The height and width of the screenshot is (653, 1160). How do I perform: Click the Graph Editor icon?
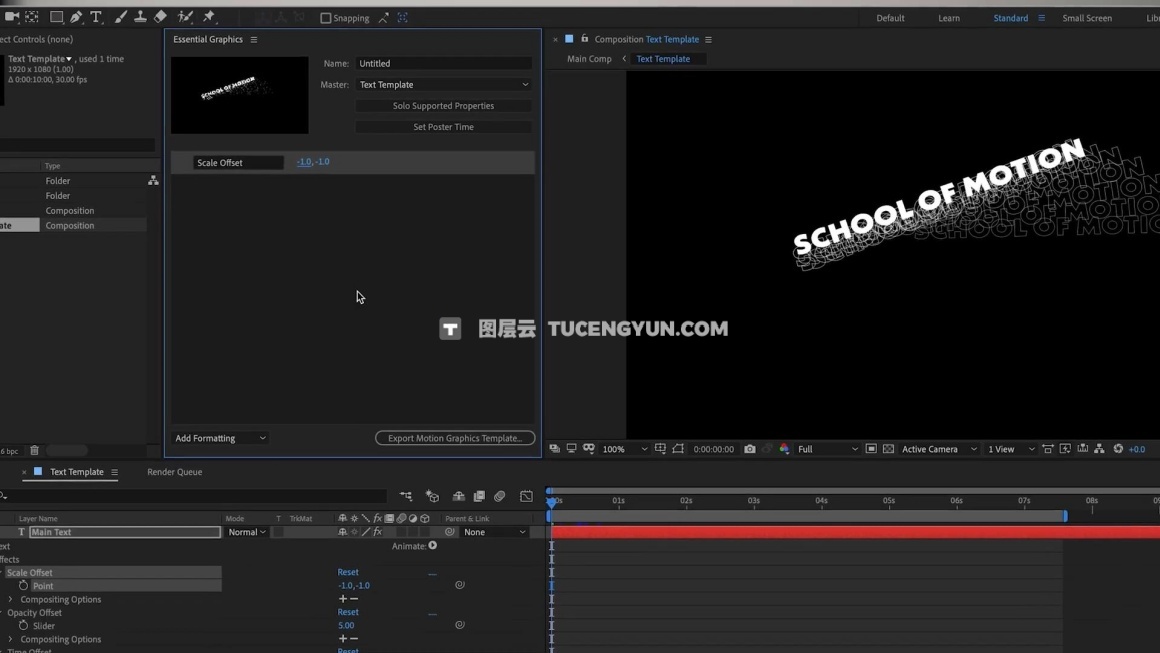tap(526, 496)
